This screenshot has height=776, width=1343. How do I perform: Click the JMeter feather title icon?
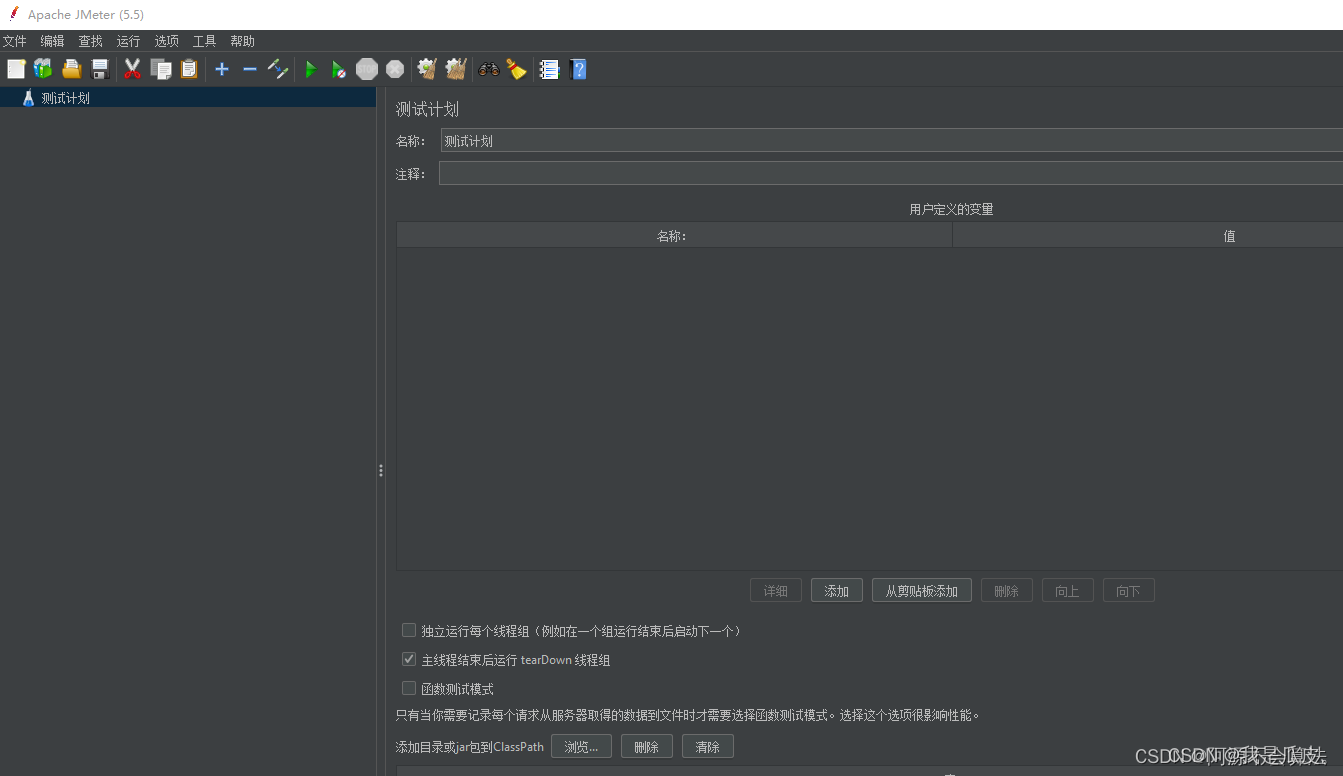[x=13, y=14]
